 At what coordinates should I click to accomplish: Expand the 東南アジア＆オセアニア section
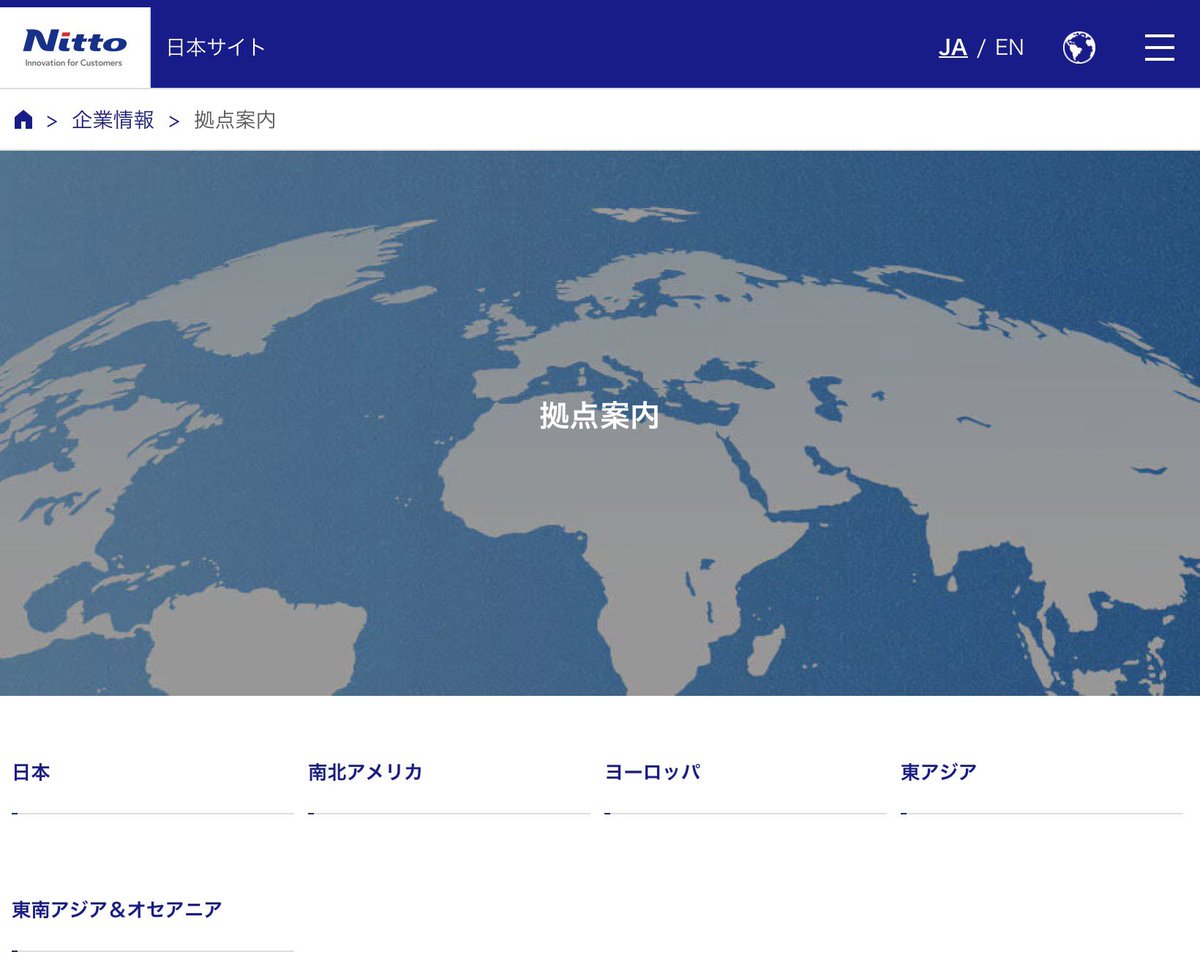[x=116, y=910]
